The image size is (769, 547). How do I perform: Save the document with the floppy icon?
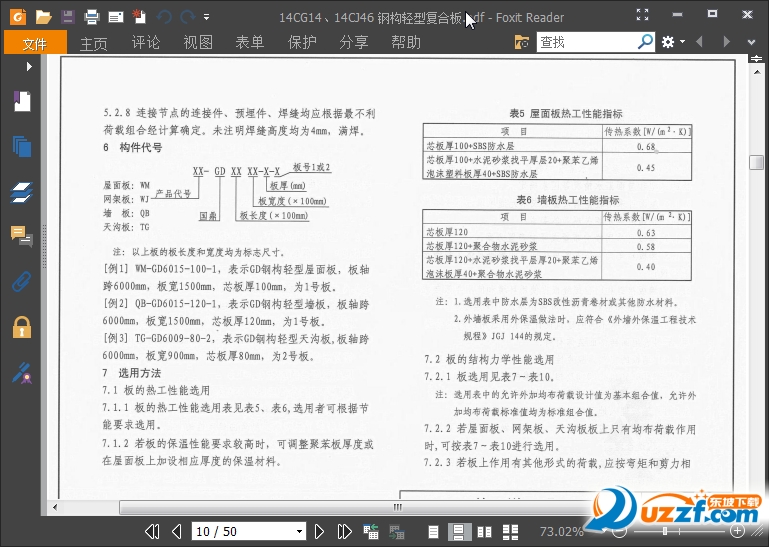[68, 17]
